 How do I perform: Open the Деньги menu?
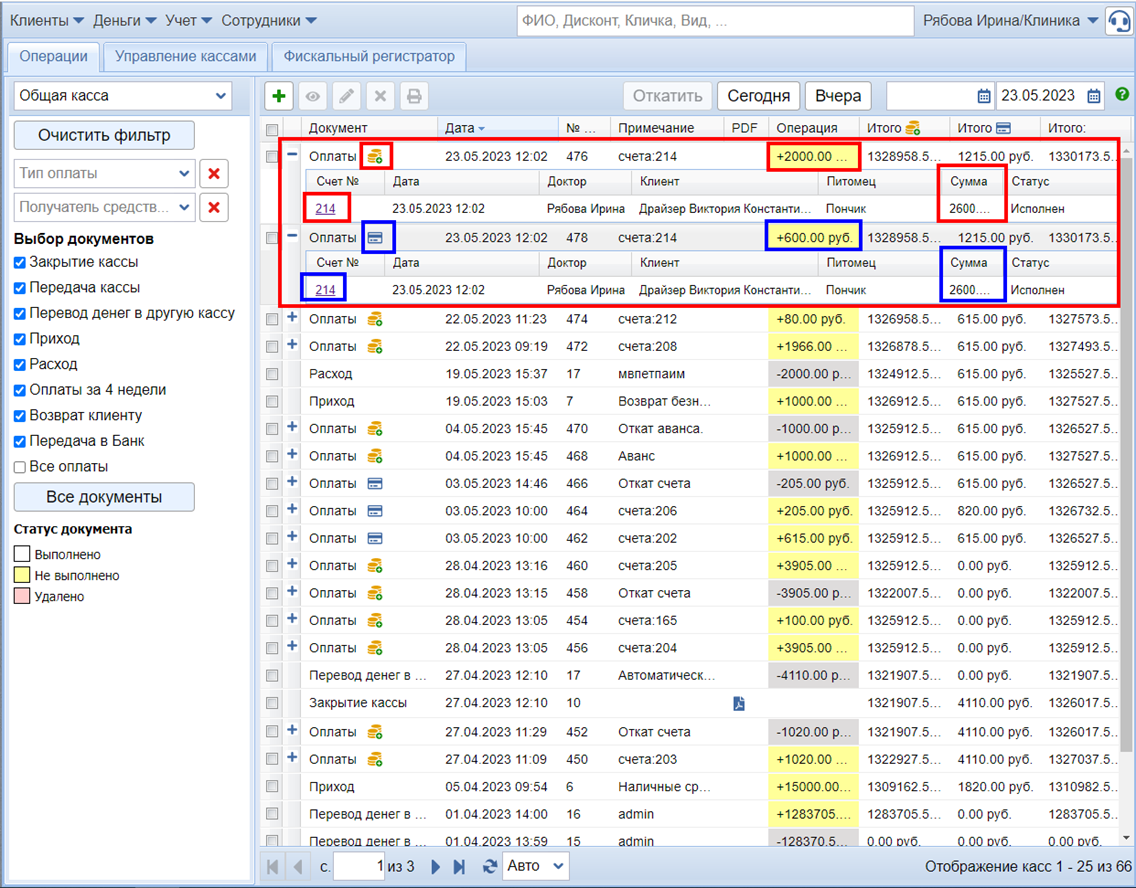pos(124,21)
